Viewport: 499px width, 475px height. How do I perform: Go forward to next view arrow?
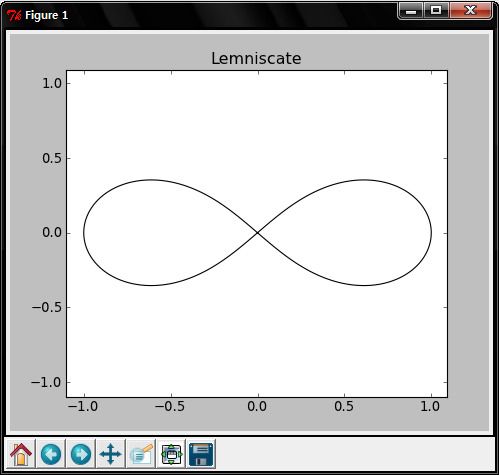(x=81, y=454)
